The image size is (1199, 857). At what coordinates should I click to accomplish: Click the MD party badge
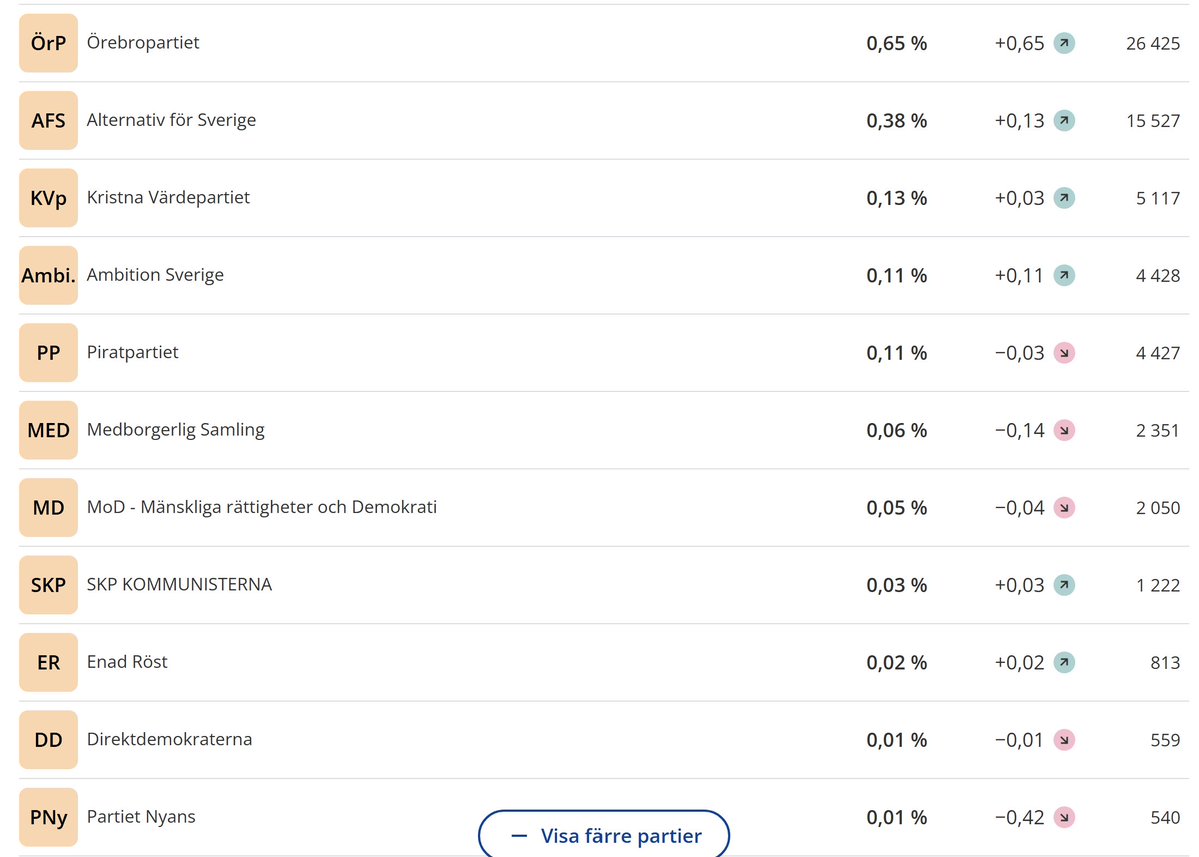(x=48, y=508)
